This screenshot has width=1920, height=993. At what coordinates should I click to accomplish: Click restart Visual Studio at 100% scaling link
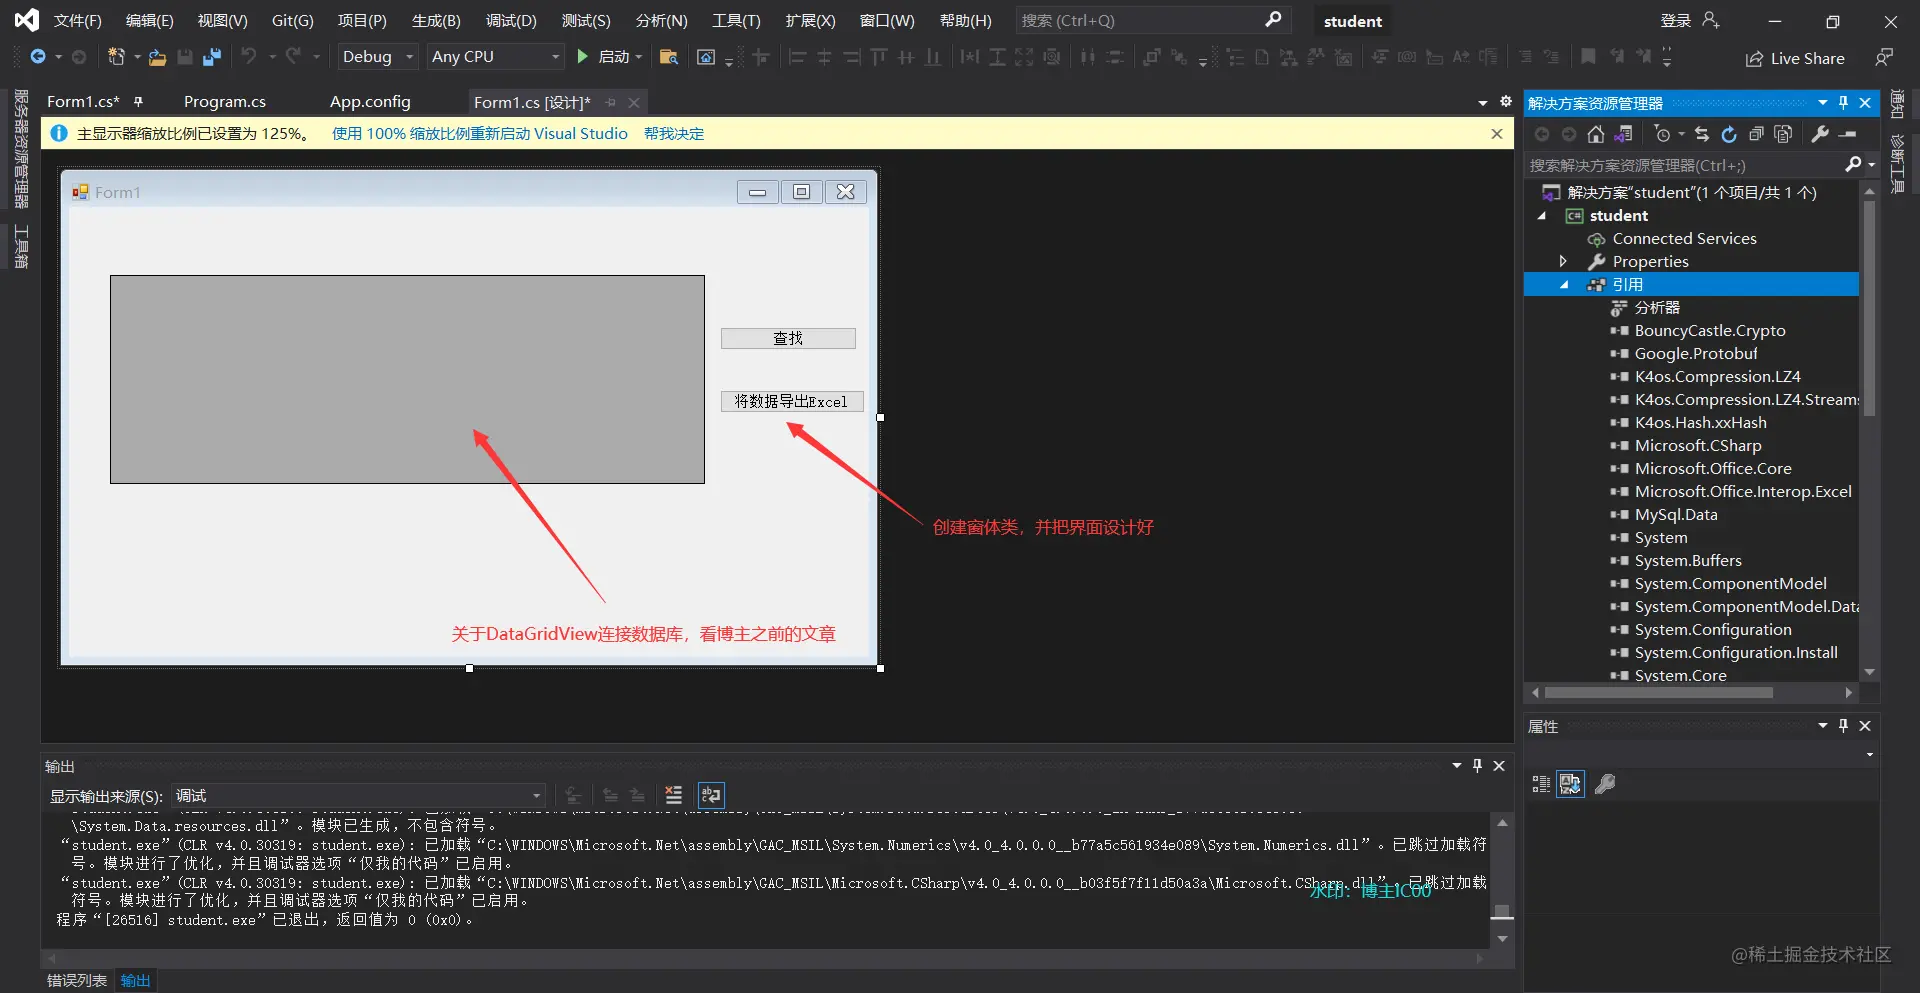tap(480, 133)
